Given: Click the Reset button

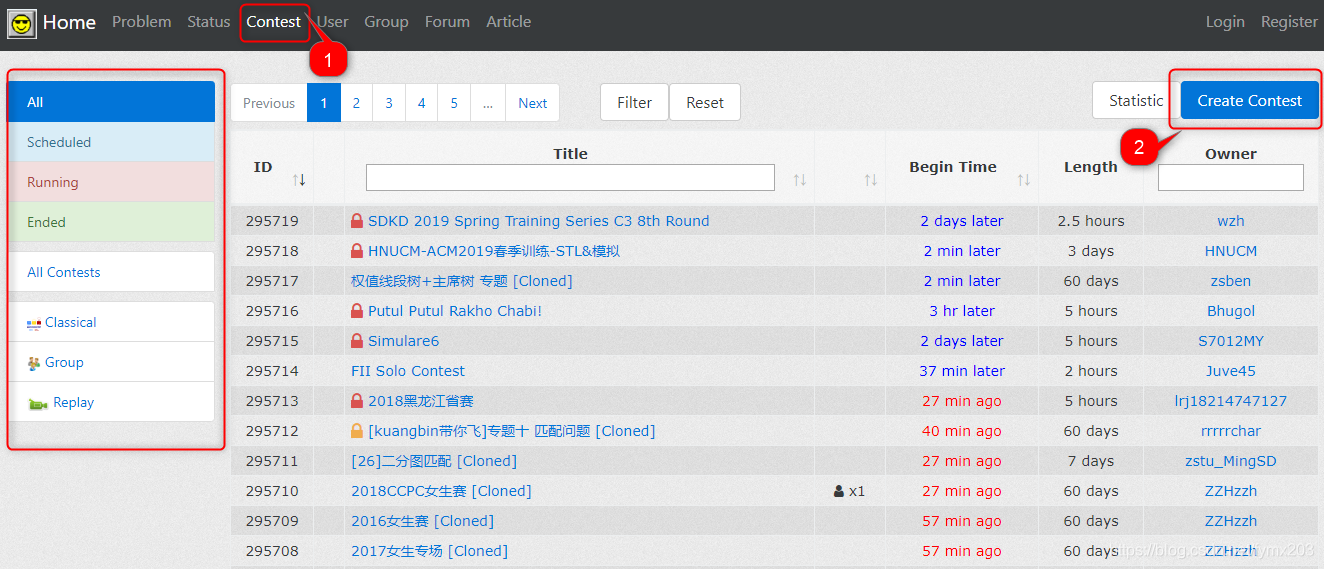Looking at the screenshot, I should pyautogui.click(x=705, y=102).
